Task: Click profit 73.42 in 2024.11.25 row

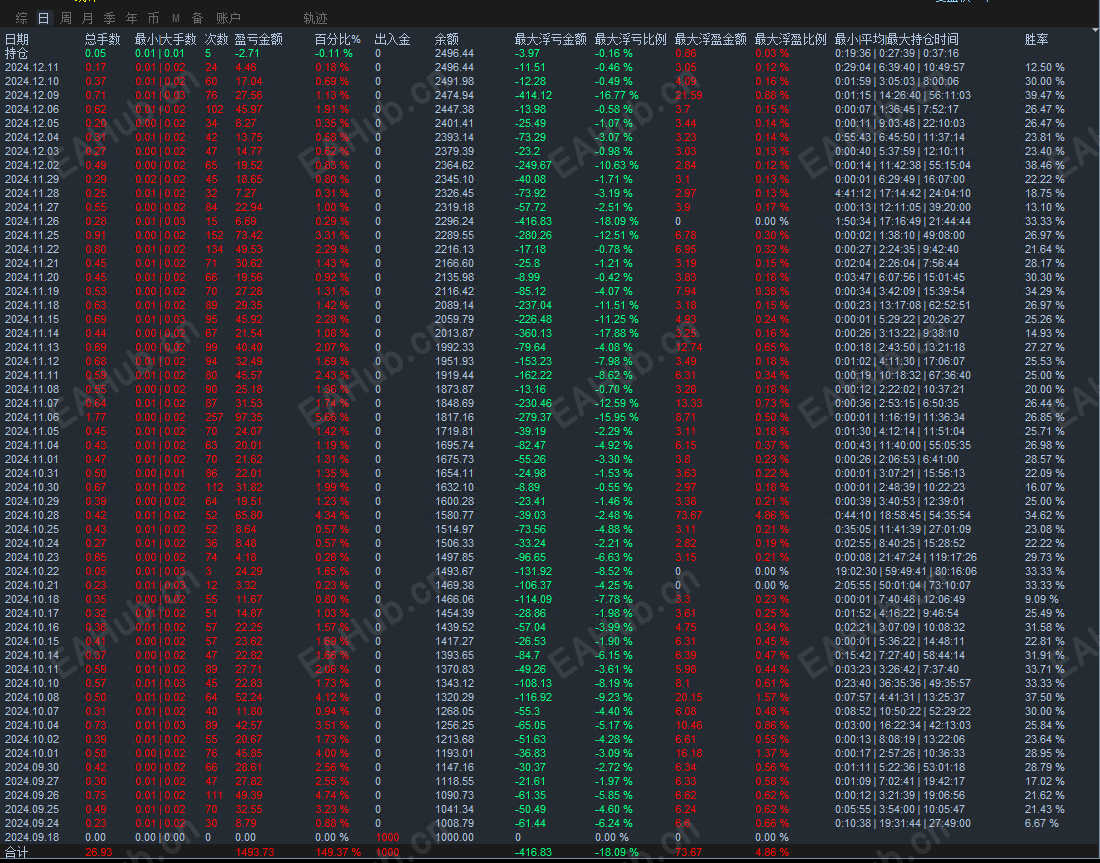Action: click(248, 235)
